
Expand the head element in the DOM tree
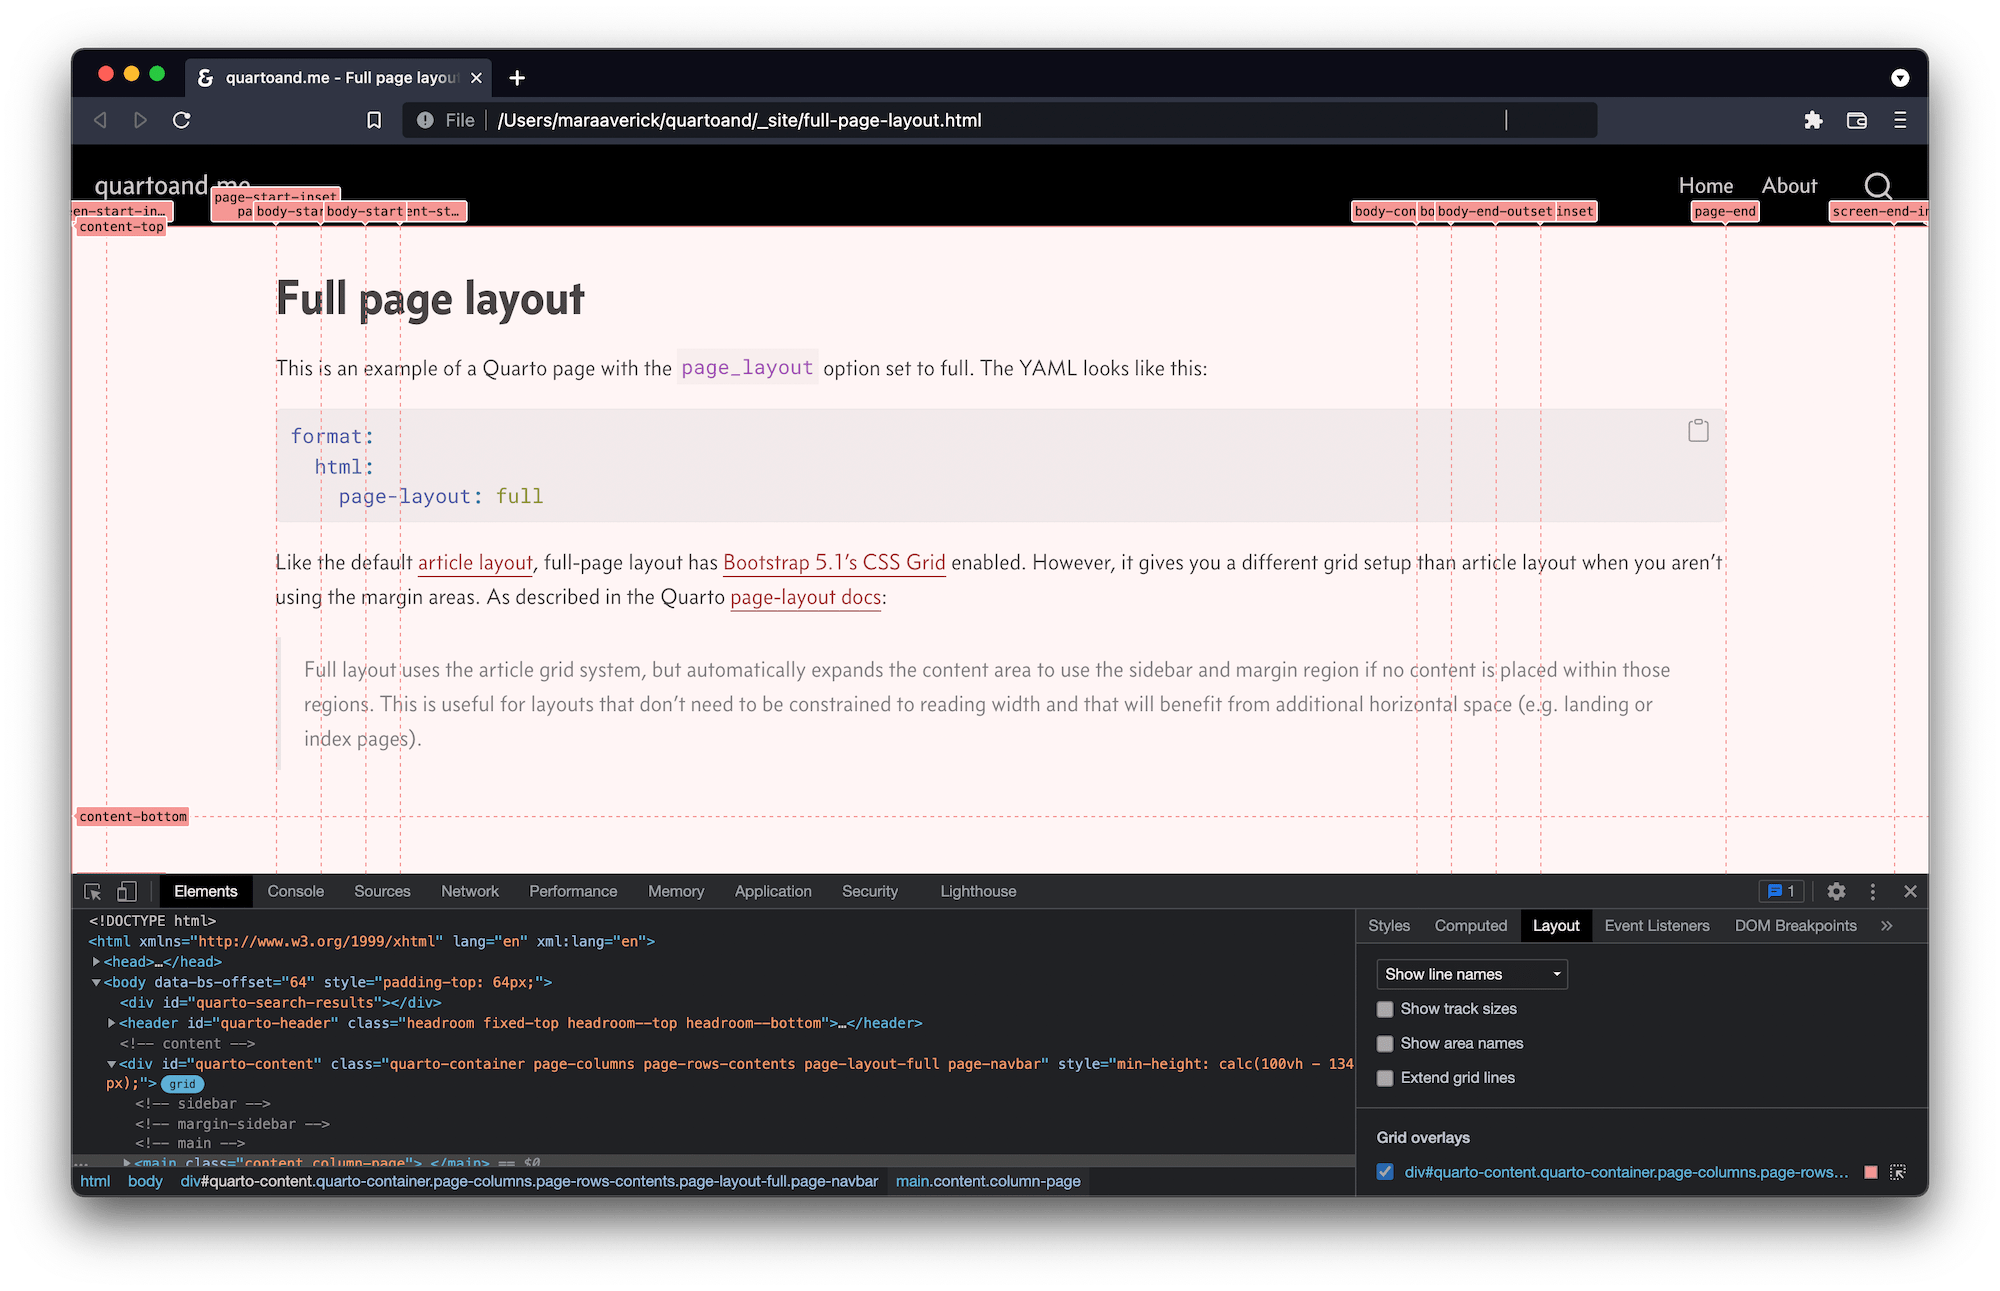pyautogui.click(x=97, y=961)
